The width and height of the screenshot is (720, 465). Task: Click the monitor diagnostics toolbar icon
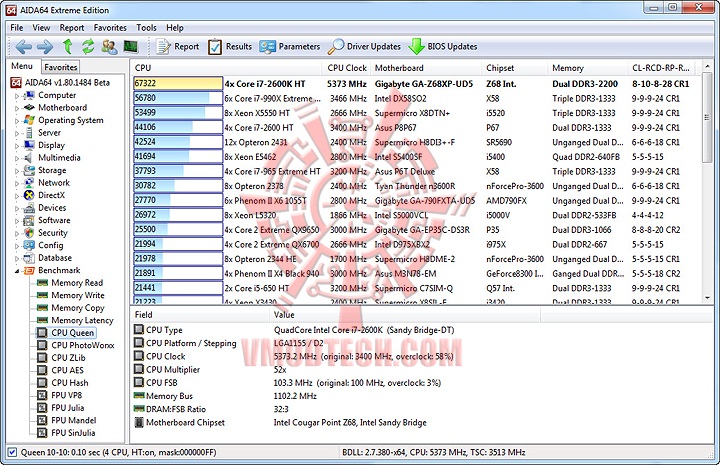tap(131, 46)
